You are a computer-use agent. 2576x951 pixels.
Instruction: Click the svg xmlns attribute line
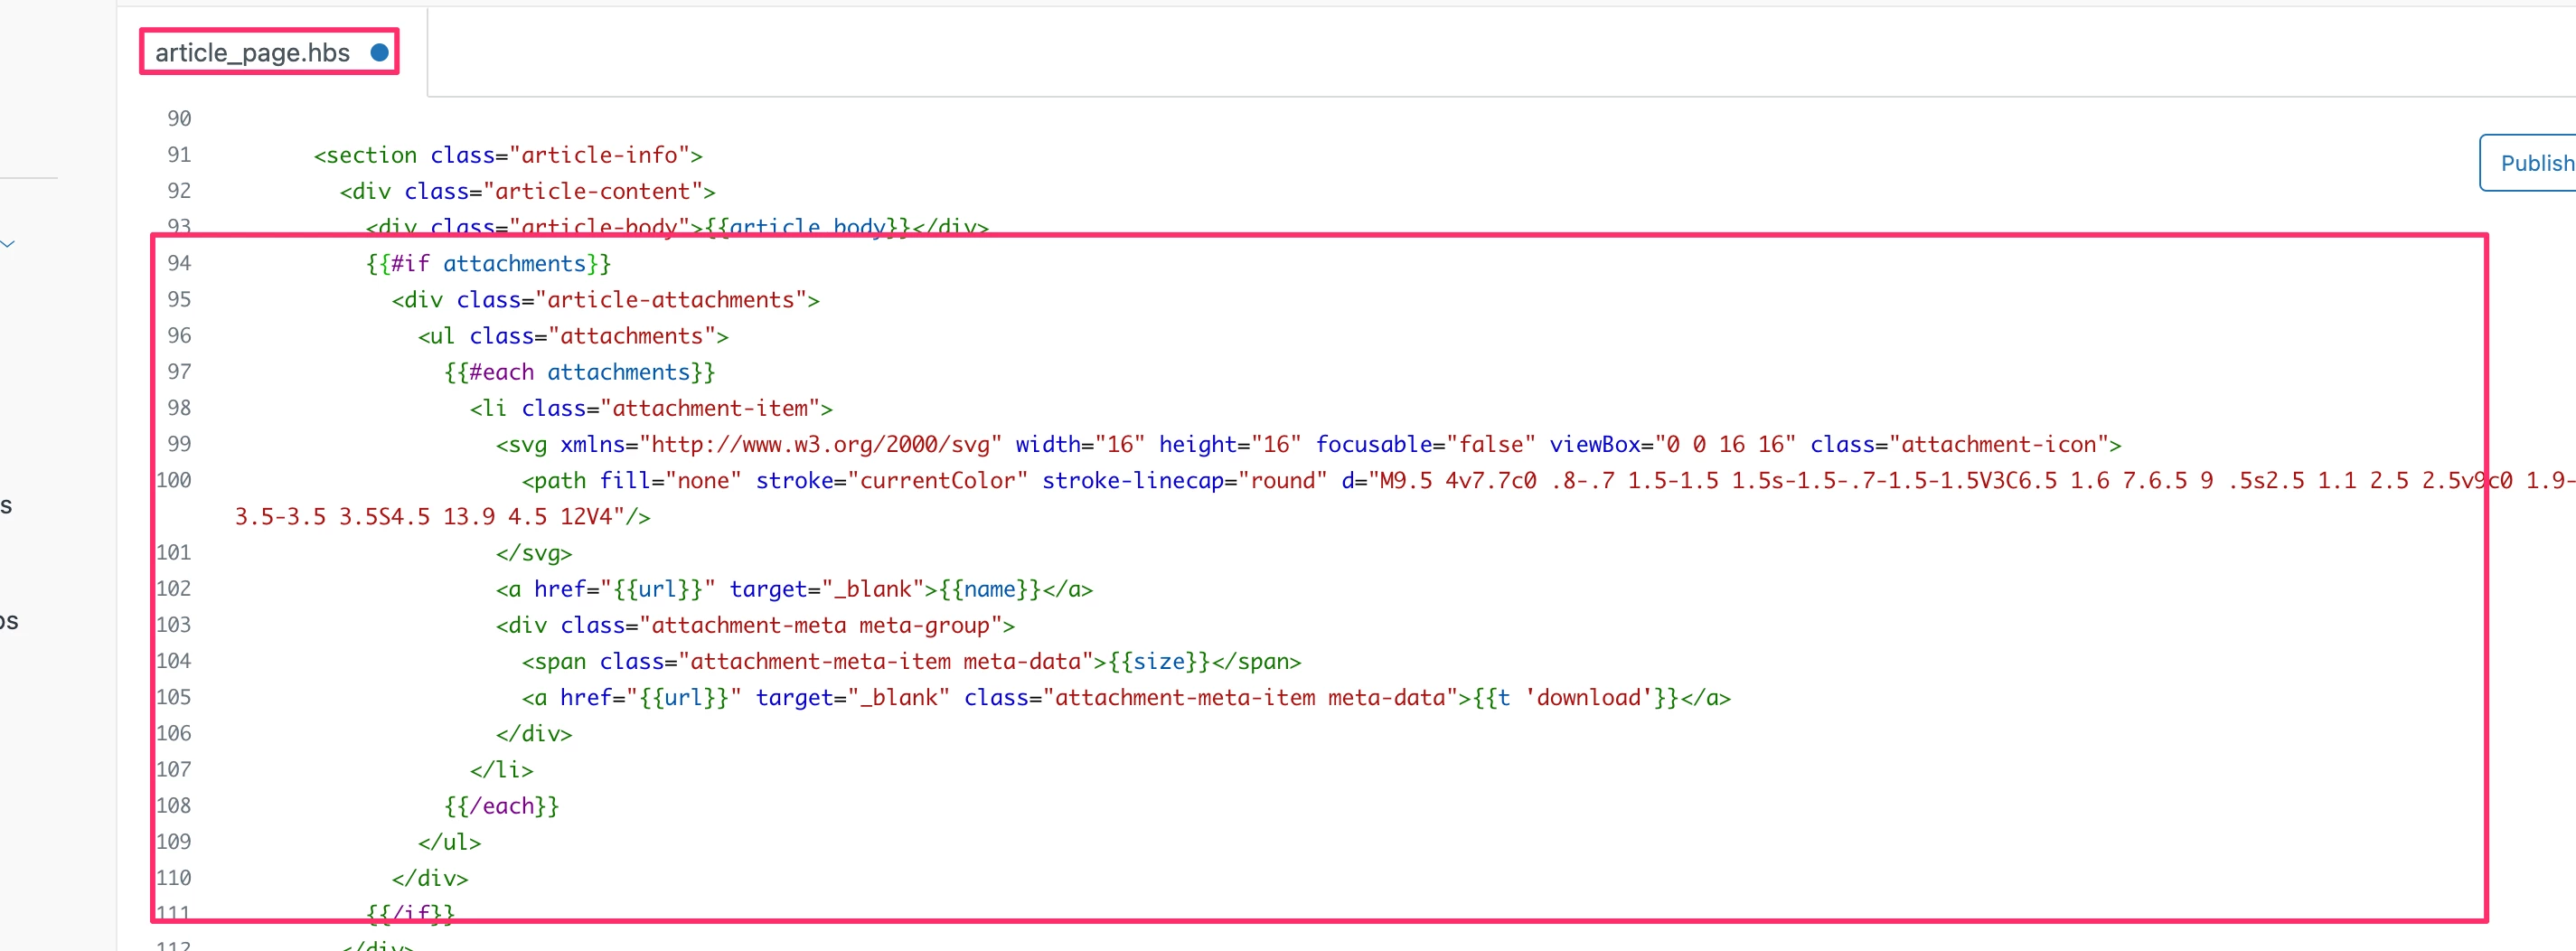[1308, 444]
